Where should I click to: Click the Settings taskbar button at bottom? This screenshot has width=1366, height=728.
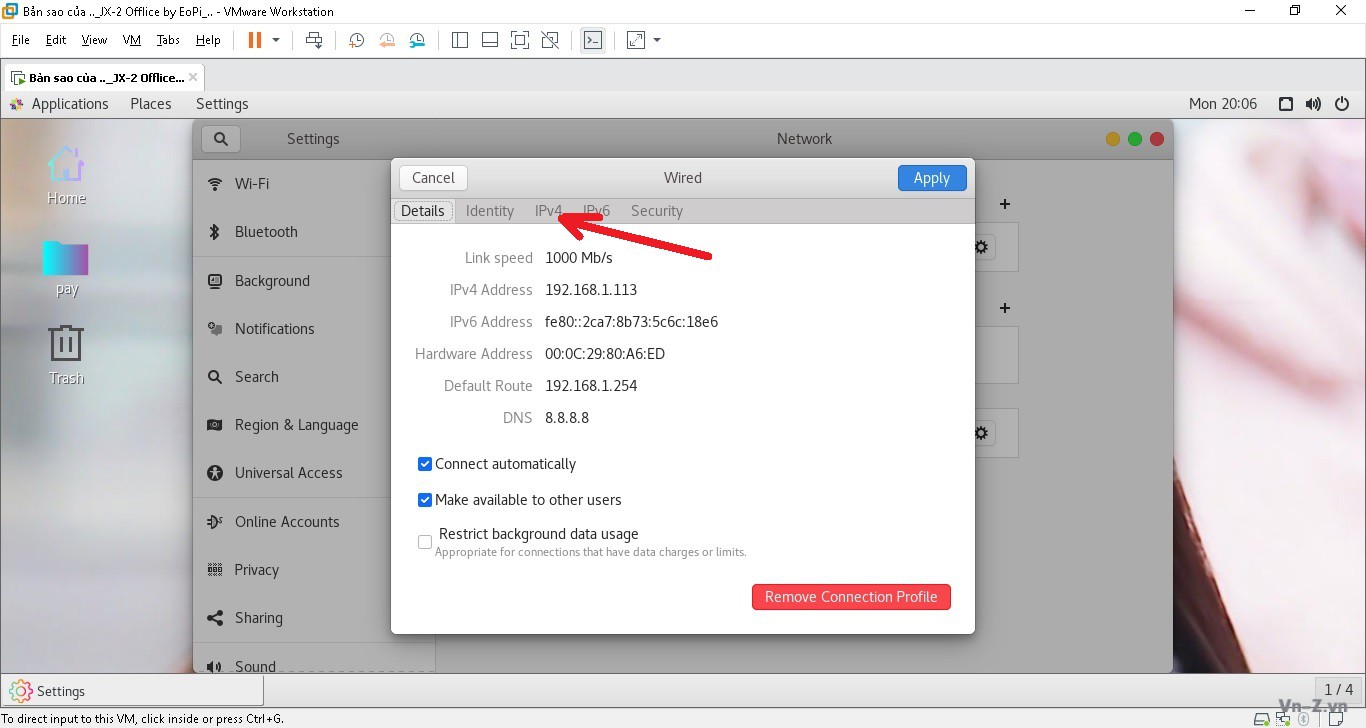(x=132, y=691)
